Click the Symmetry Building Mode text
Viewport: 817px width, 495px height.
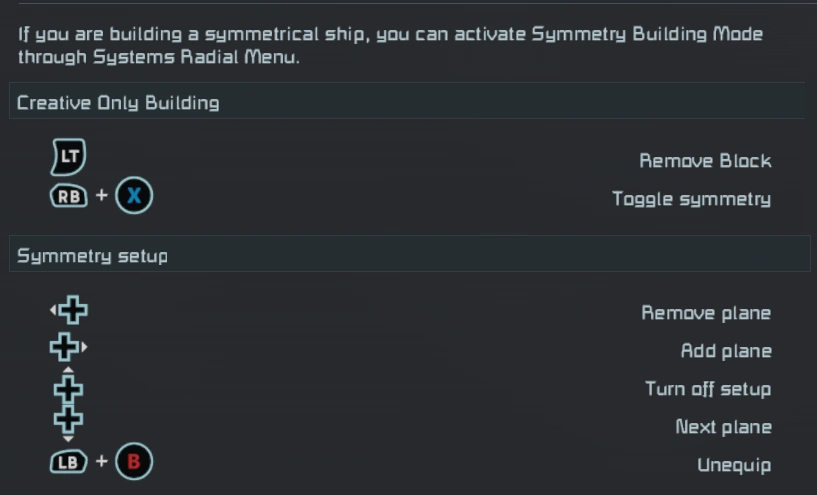[x=647, y=34]
